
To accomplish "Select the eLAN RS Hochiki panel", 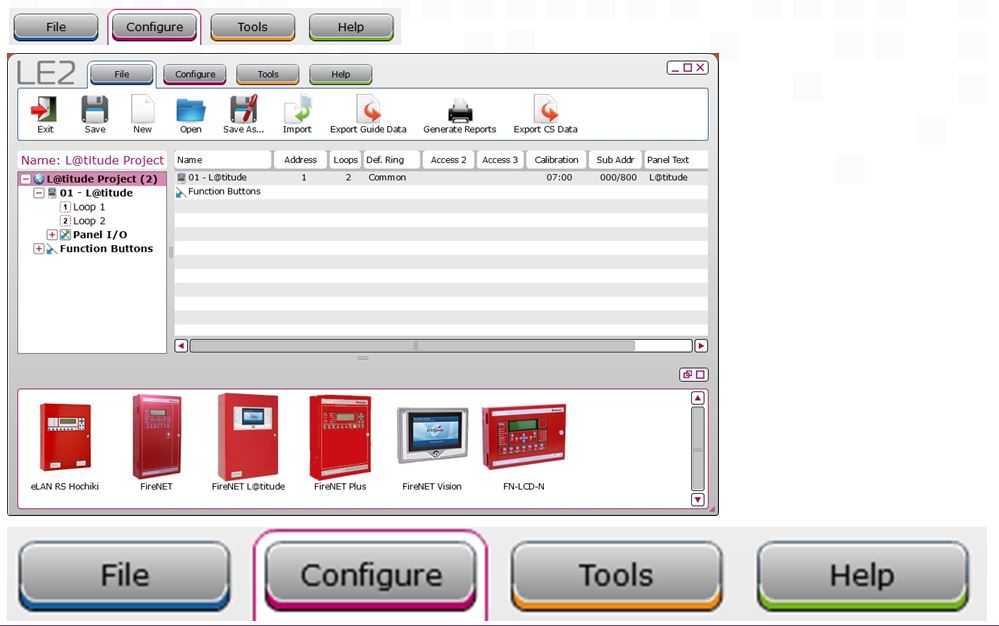I will click(x=65, y=437).
